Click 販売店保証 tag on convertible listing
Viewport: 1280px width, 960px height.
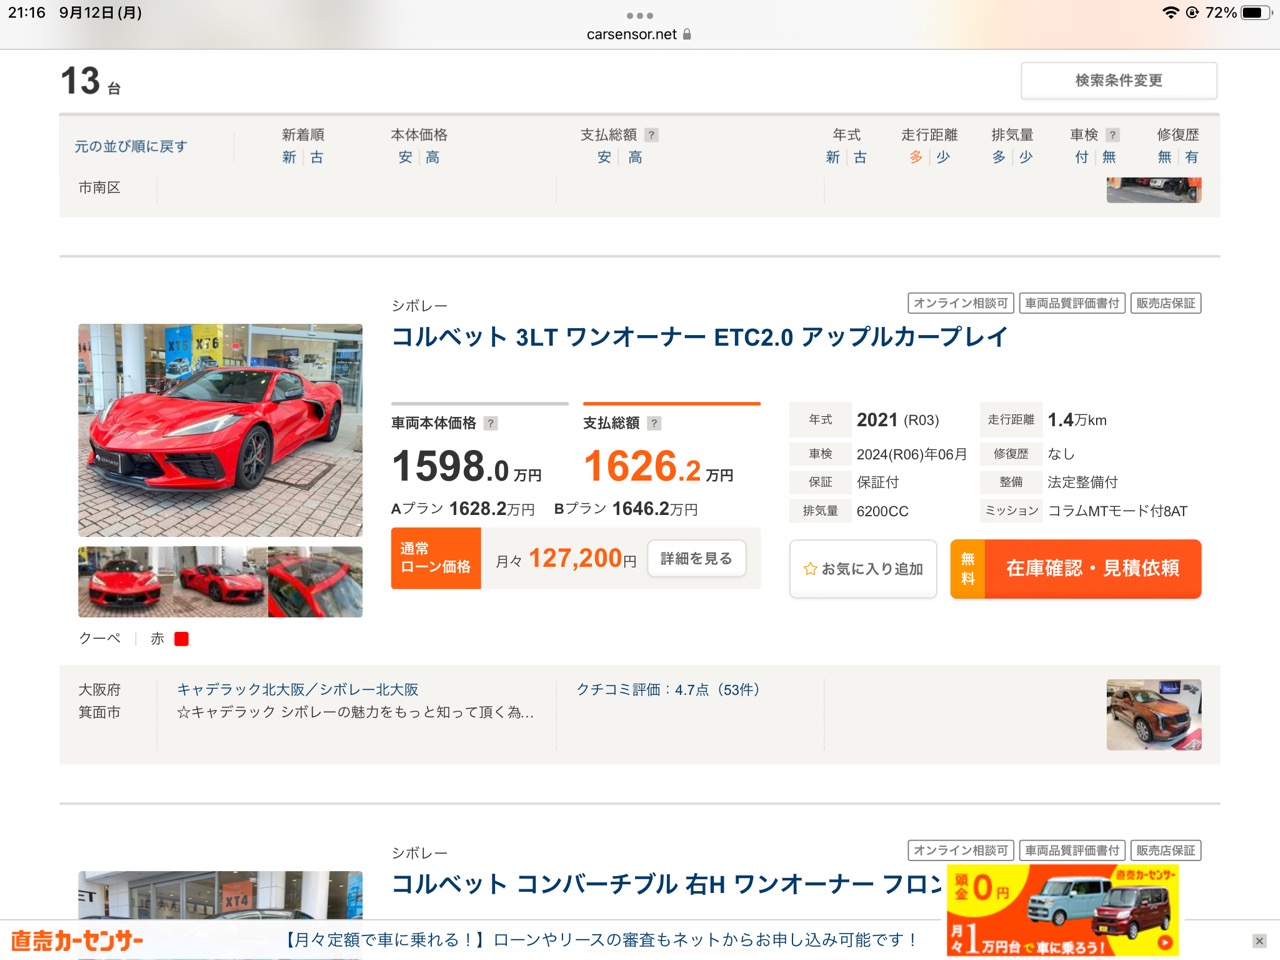[1166, 850]
